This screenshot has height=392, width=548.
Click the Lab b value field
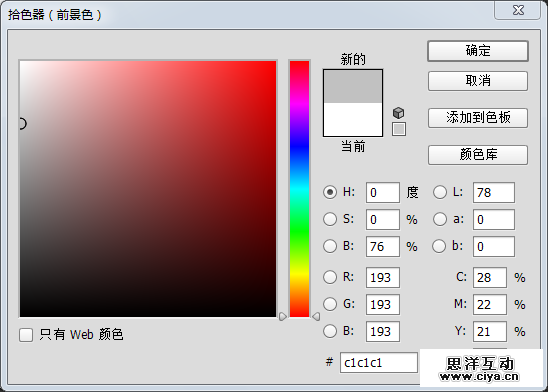[x=493, y=246]
